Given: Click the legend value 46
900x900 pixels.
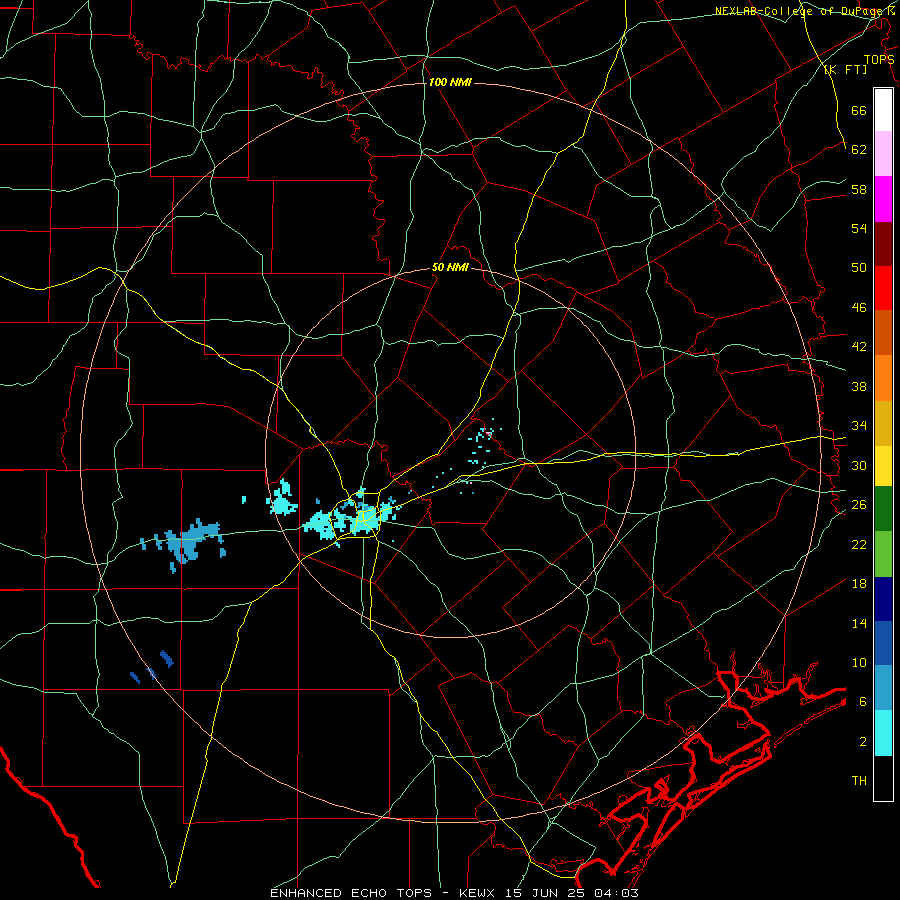Looking at the screenshot, I should 859,308.
